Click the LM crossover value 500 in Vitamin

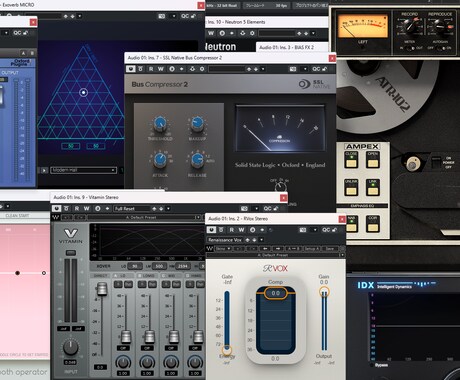159,266
